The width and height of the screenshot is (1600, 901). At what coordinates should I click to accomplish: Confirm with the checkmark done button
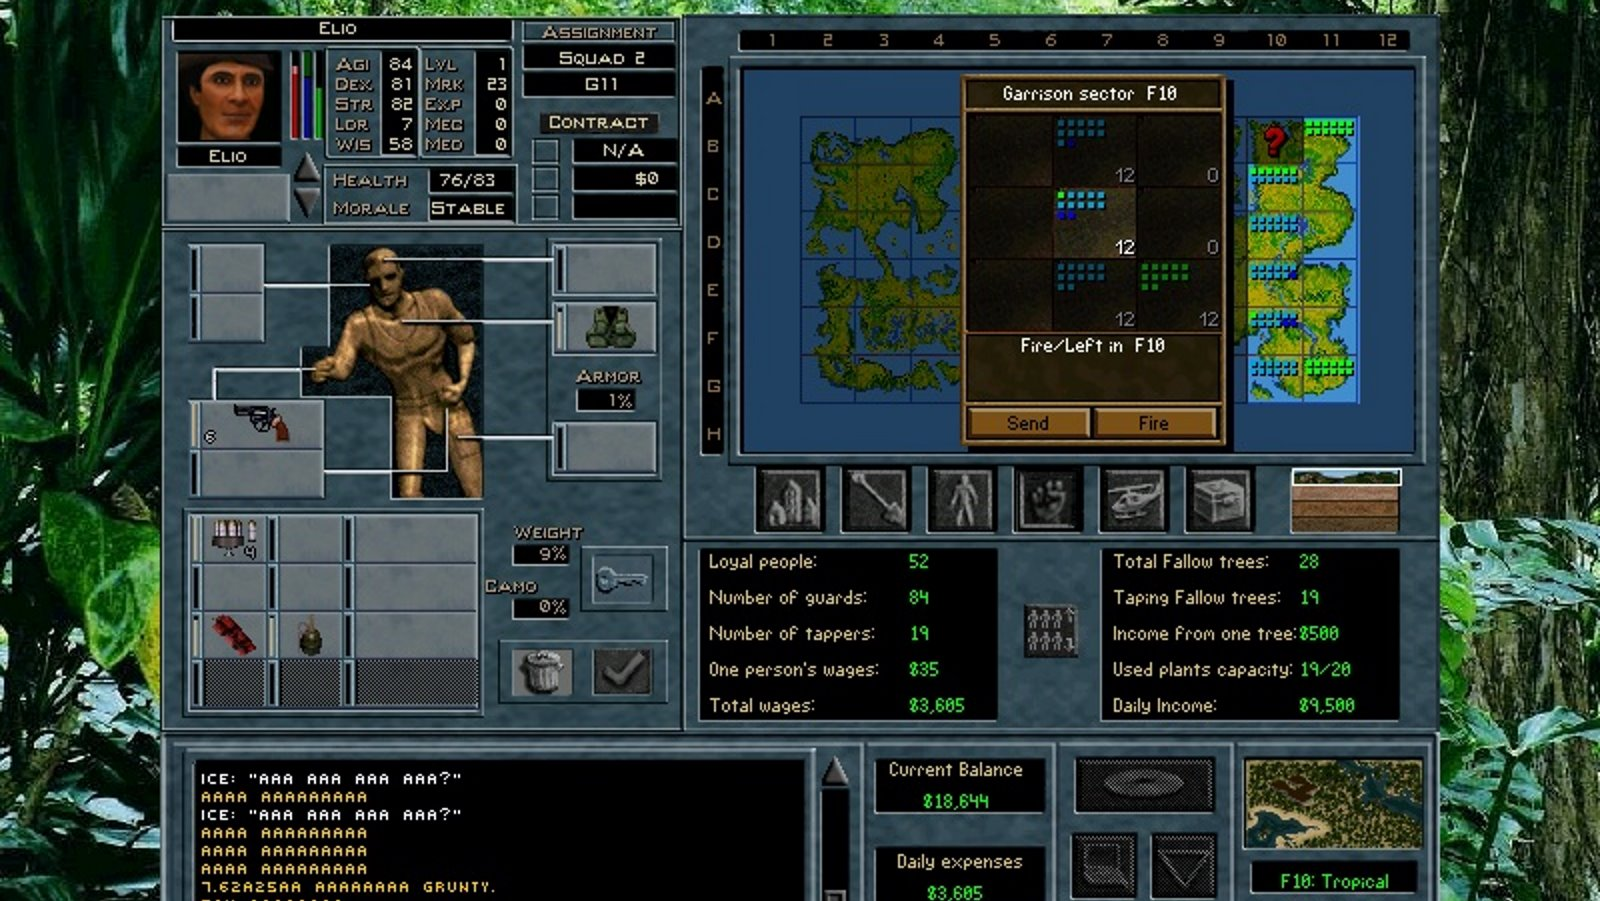[x=622, y=671]
